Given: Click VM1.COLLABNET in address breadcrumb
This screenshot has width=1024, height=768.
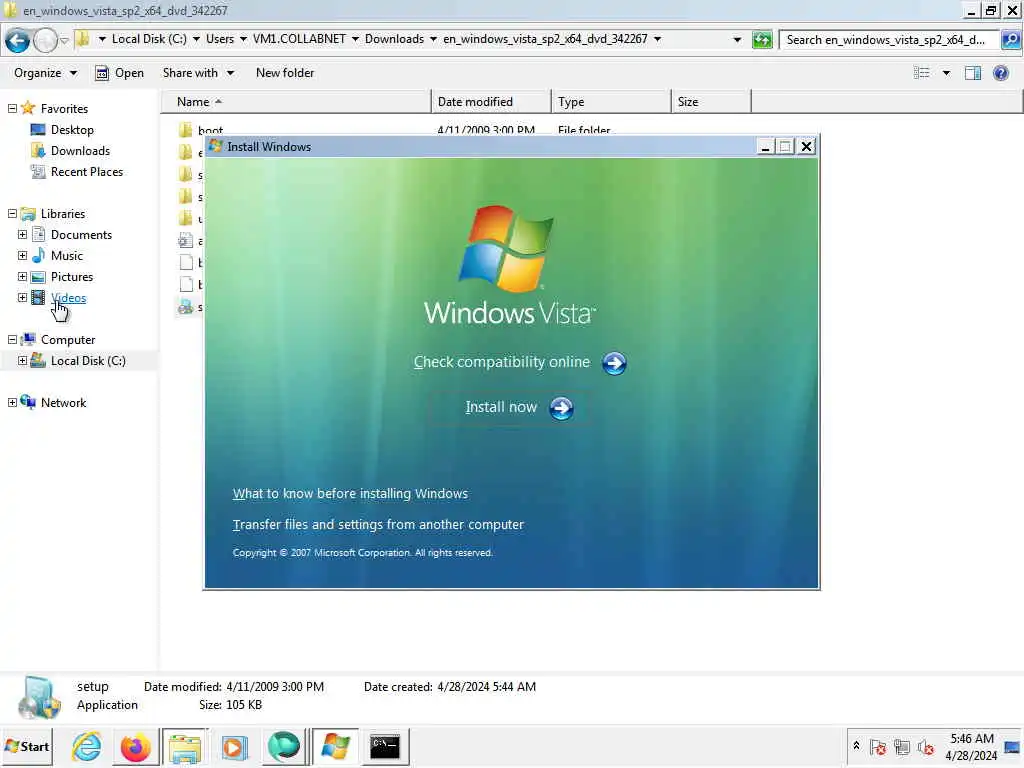Looking at the screenshot, I should pyautogui.click(x=299, y=39).
